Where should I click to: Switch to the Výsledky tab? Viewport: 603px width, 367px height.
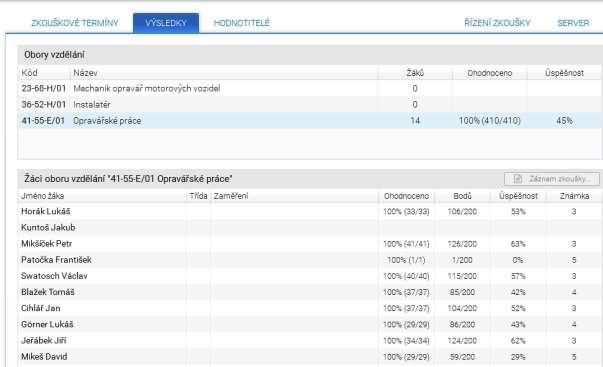pos(166,23)
